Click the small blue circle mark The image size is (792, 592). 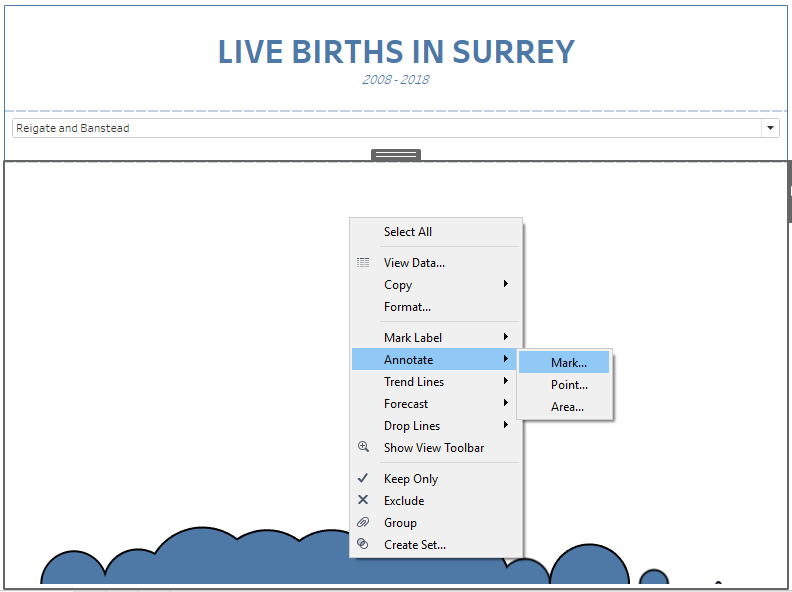654,576
